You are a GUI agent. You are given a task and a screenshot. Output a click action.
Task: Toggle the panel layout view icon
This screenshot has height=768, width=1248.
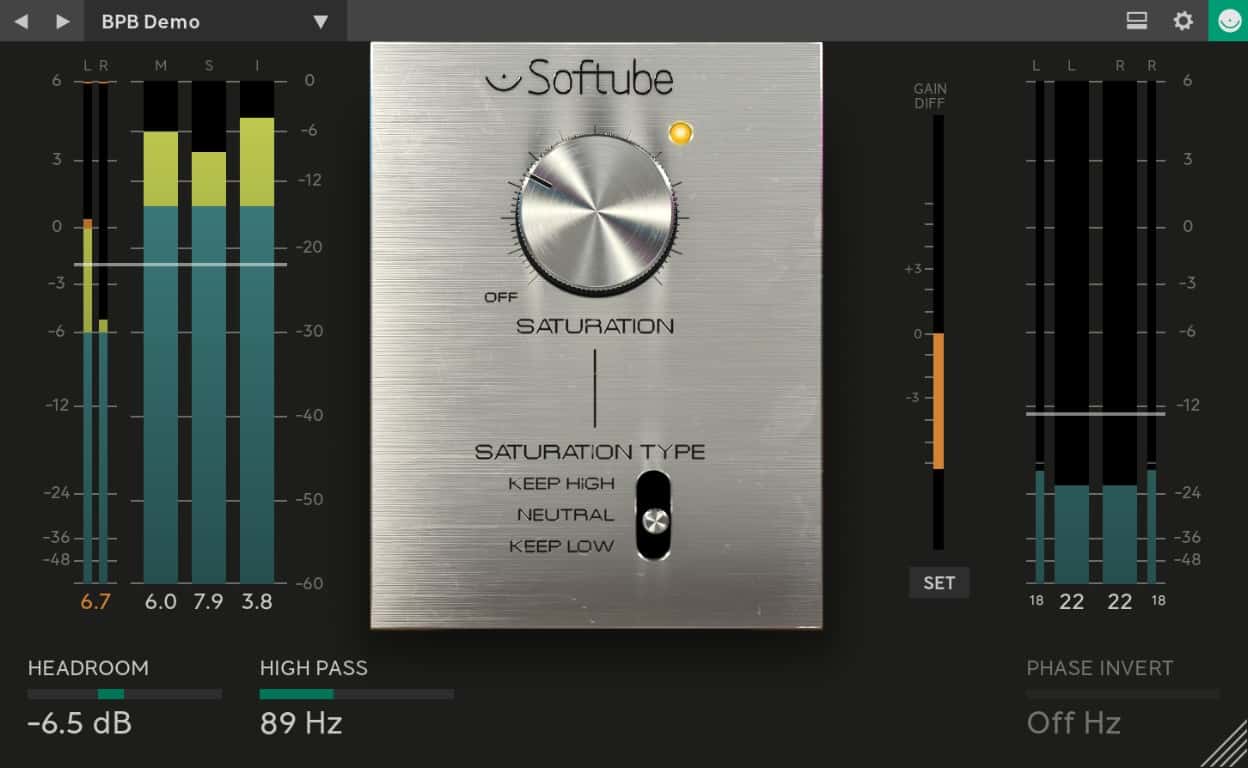coord(1135,21)
